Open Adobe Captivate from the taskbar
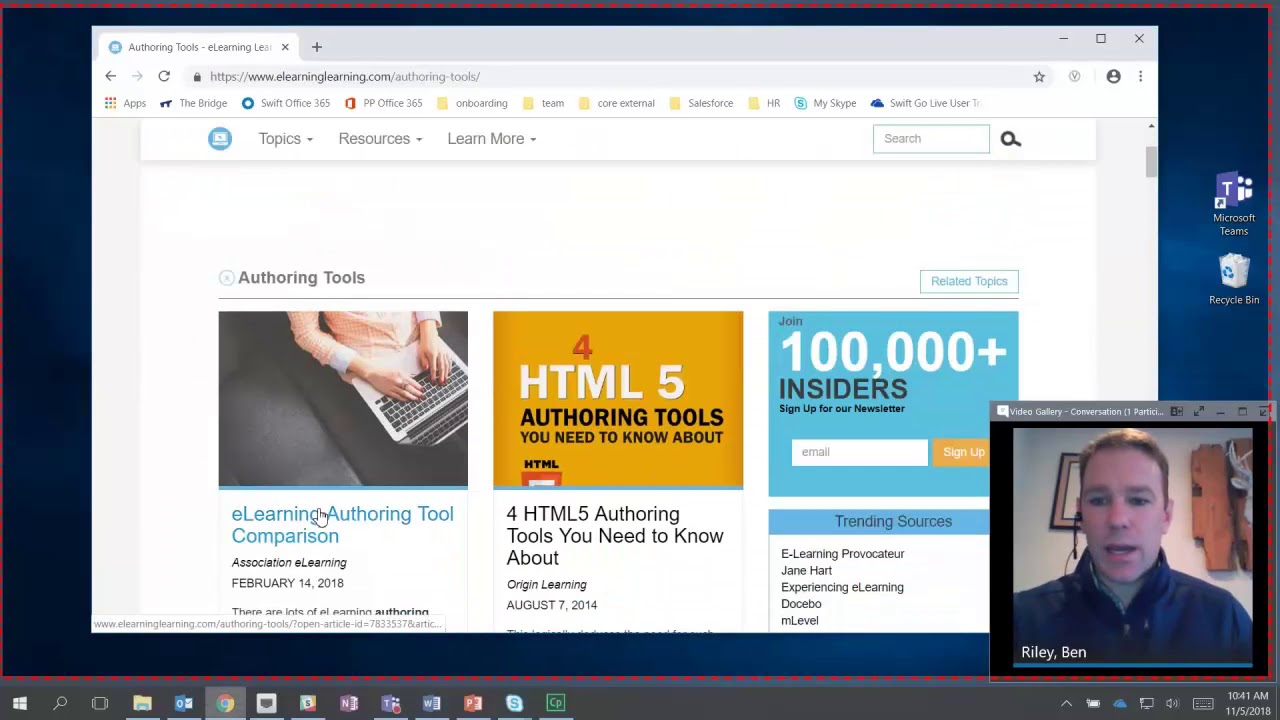The image size is (1280, 720). (x=556, y=703)
